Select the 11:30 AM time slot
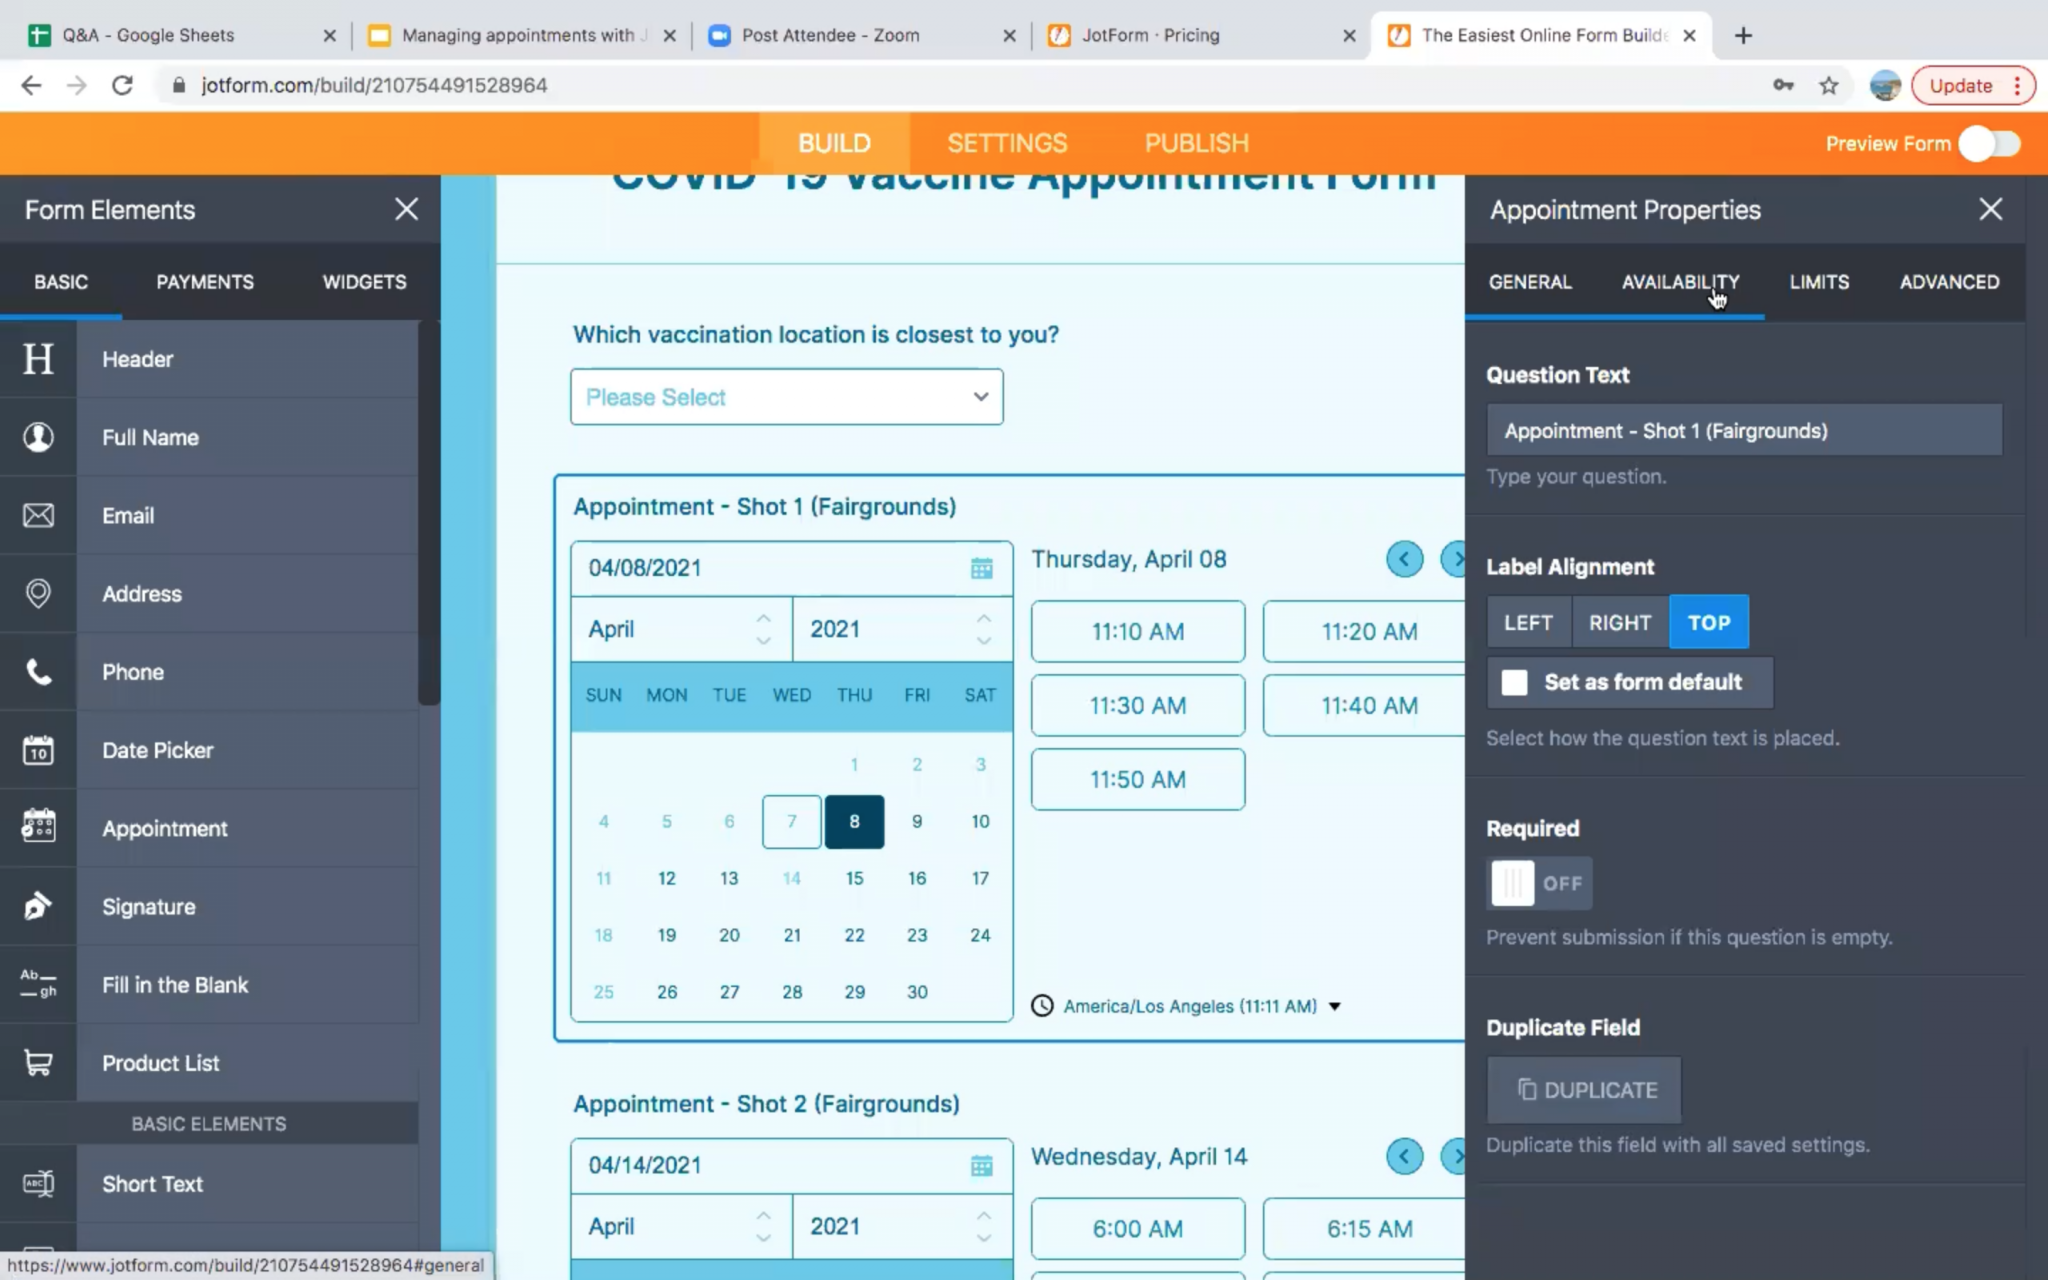 pos(1137,705)
